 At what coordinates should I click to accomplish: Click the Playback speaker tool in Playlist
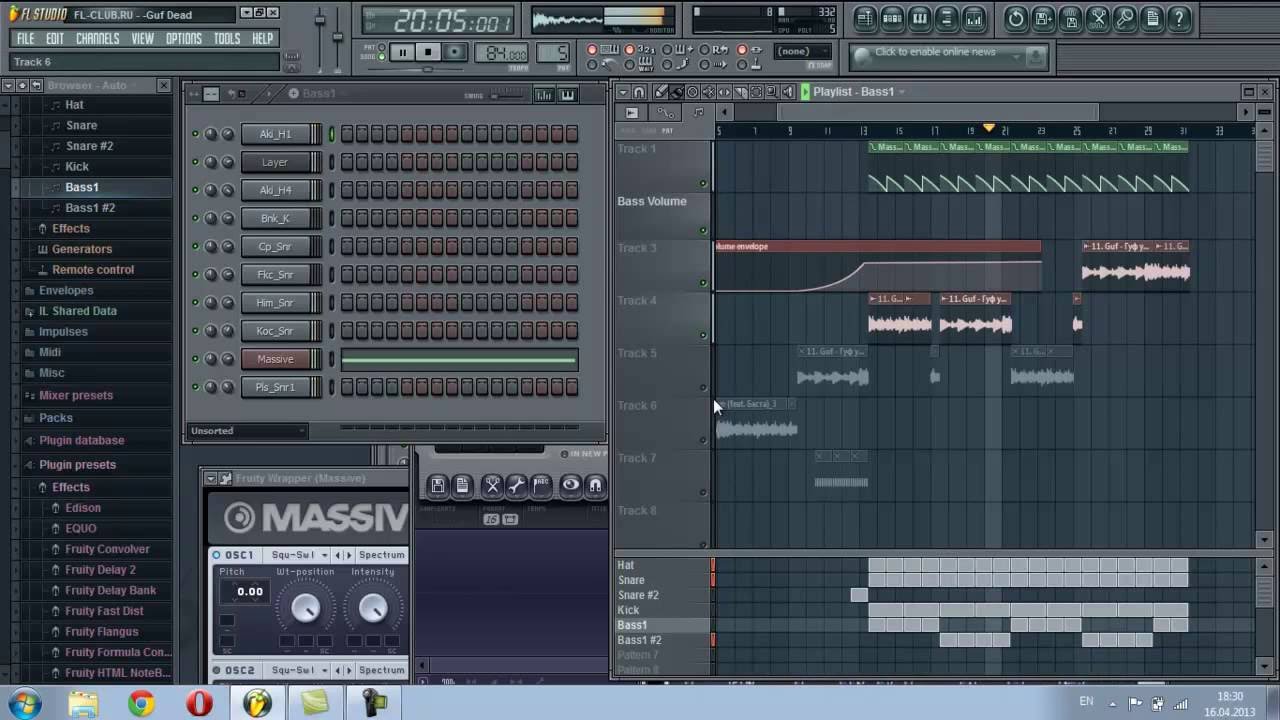788,92
